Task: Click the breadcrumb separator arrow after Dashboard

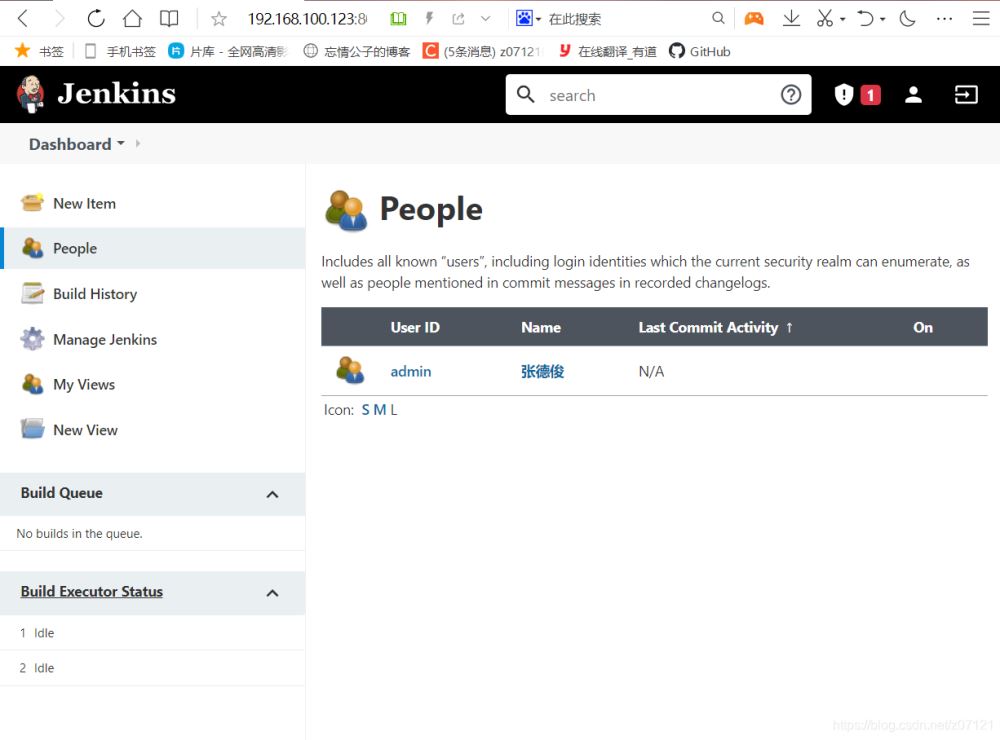Action: (137, 144)
